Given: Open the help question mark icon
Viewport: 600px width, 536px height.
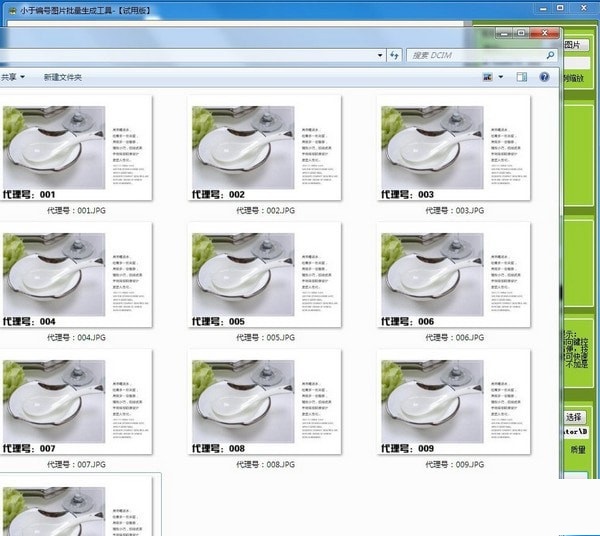Looking at the screenshot, I should [x=544, y=77].
